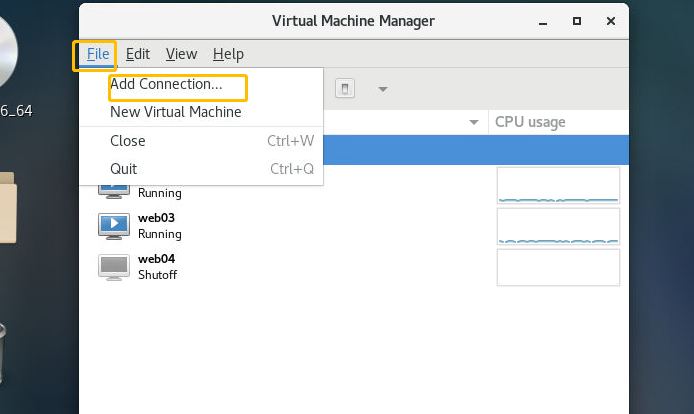Open the Help menu
694x414 pixels.
[228, 54]
